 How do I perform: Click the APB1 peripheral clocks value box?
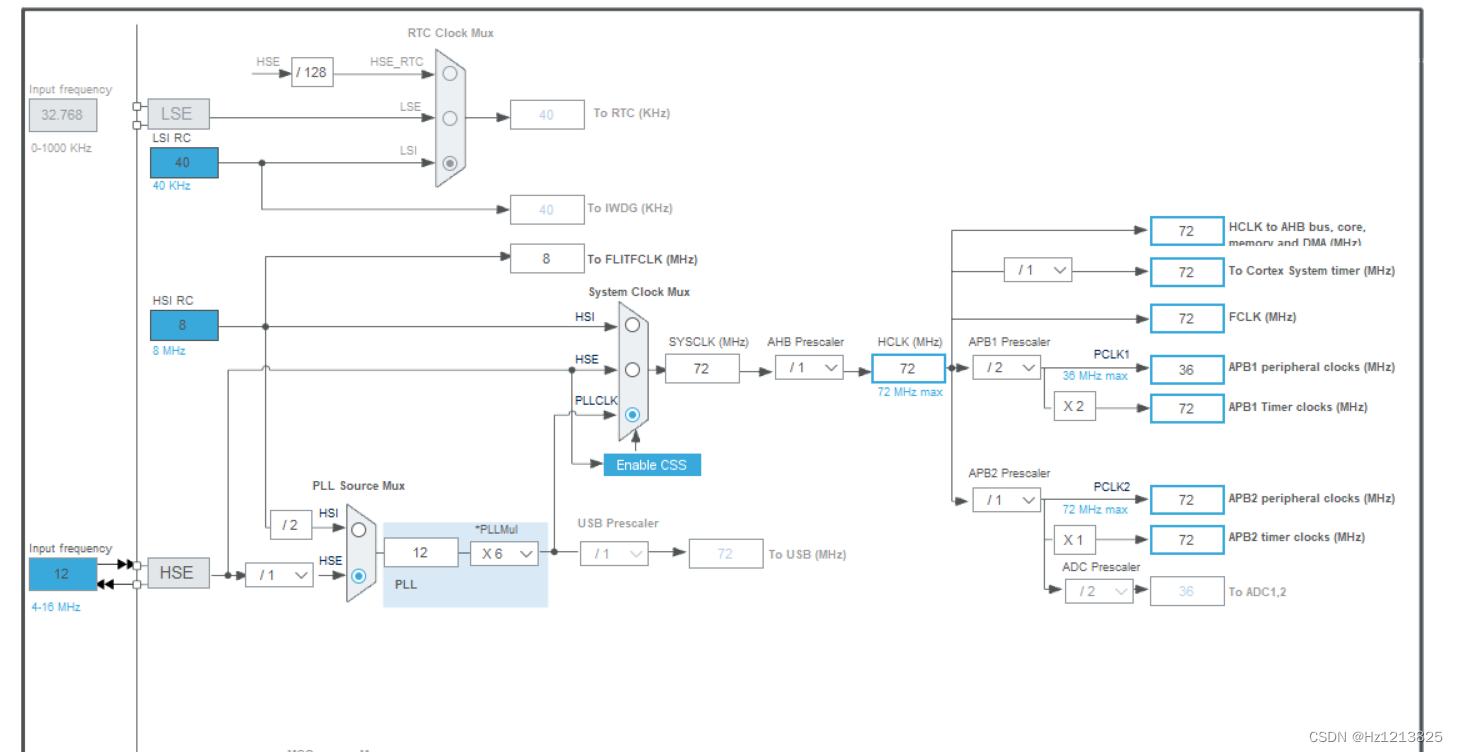pos(1187,369)
